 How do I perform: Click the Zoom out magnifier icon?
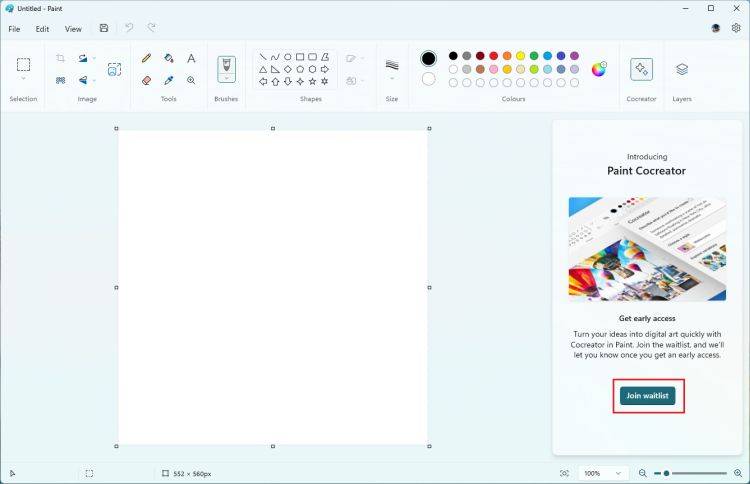(x=642, y=473)
